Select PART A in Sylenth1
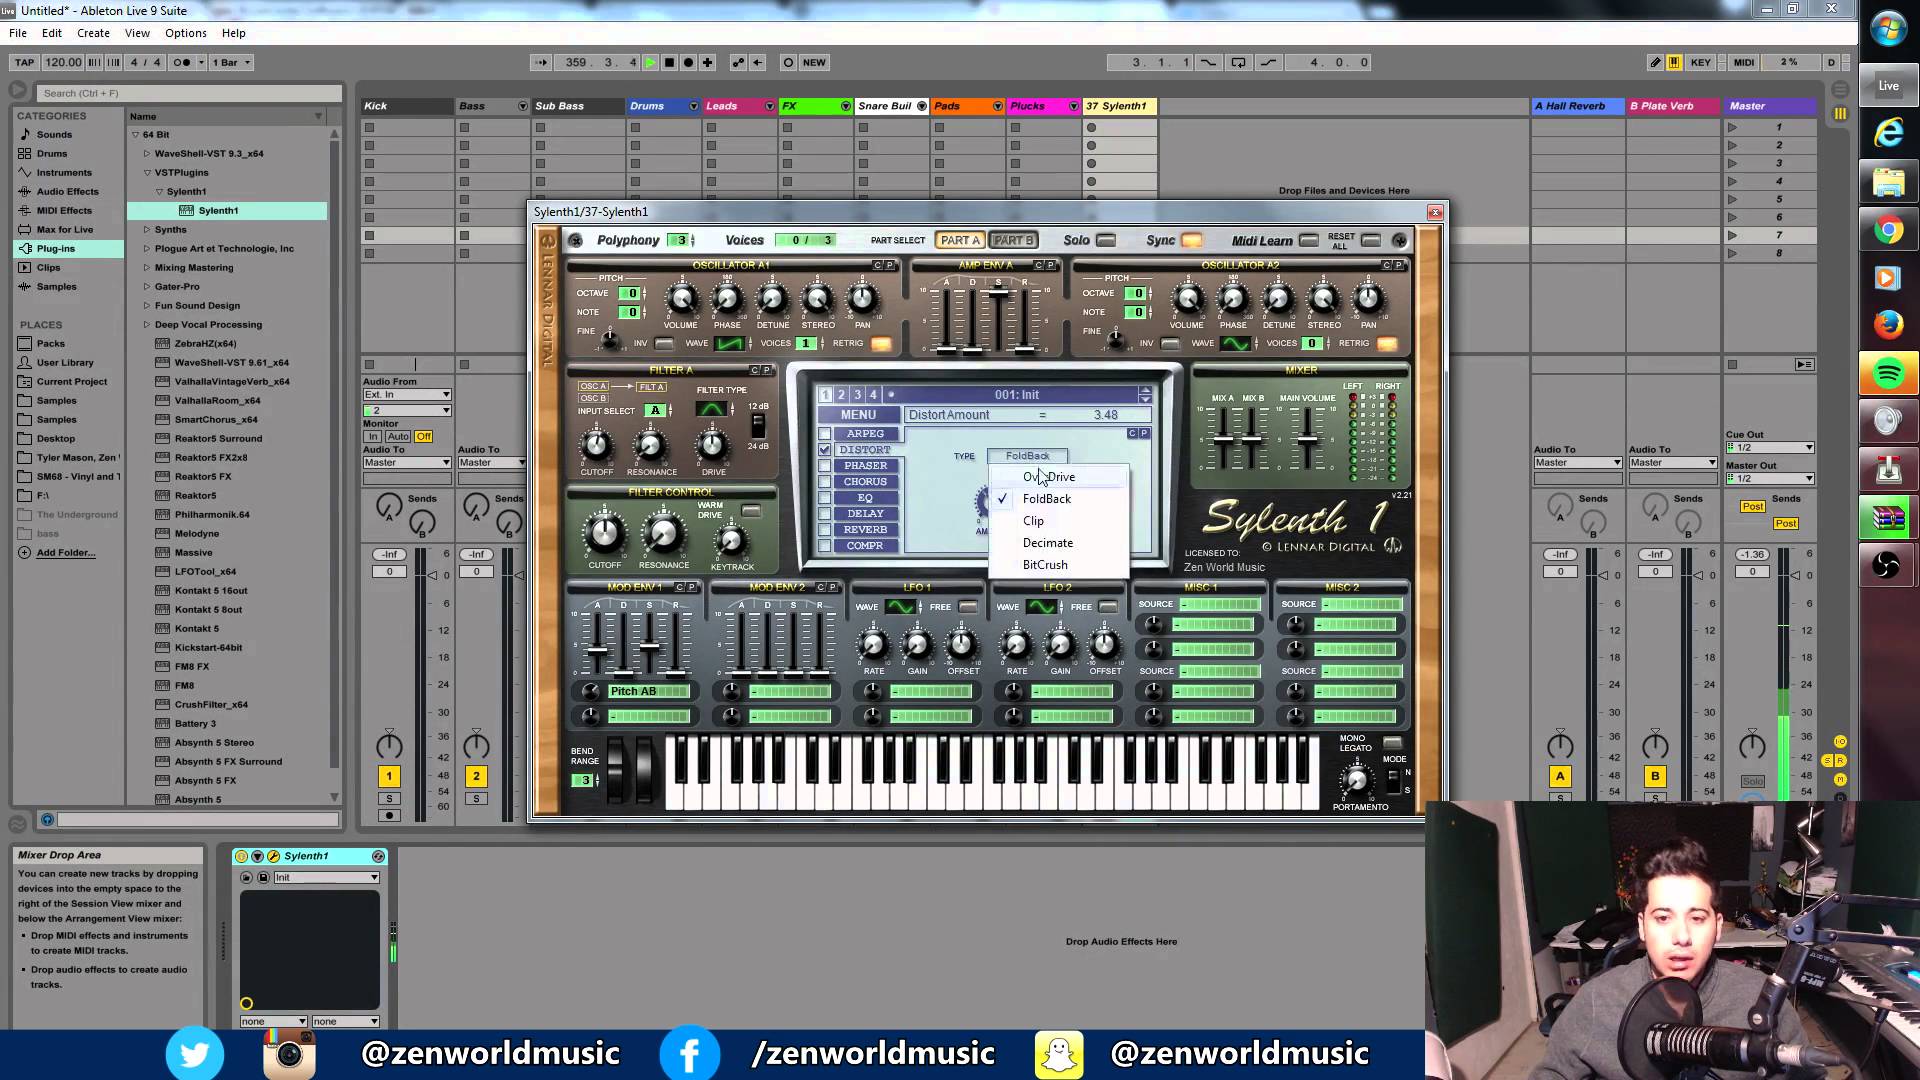This screenshot has width=1920, height=1080. point(960,240)
